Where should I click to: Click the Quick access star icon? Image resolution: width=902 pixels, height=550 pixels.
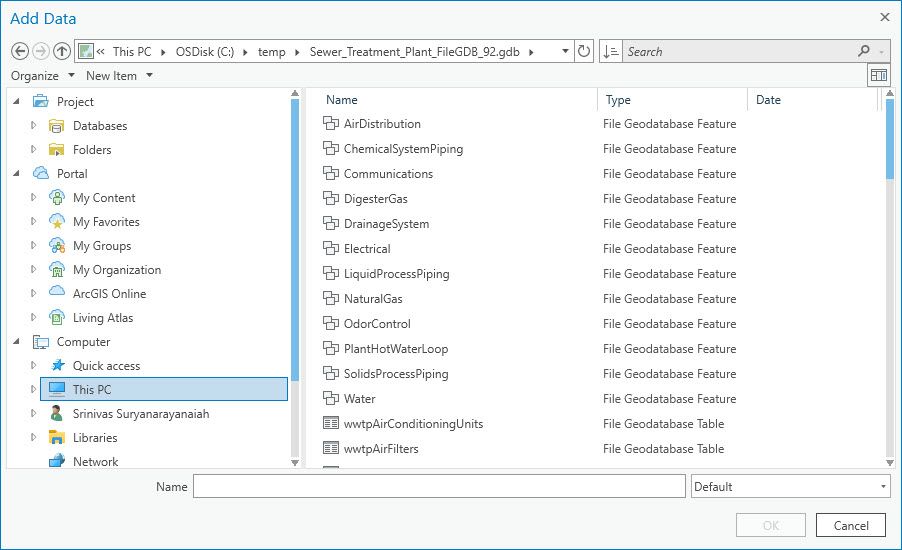(57, 365)
